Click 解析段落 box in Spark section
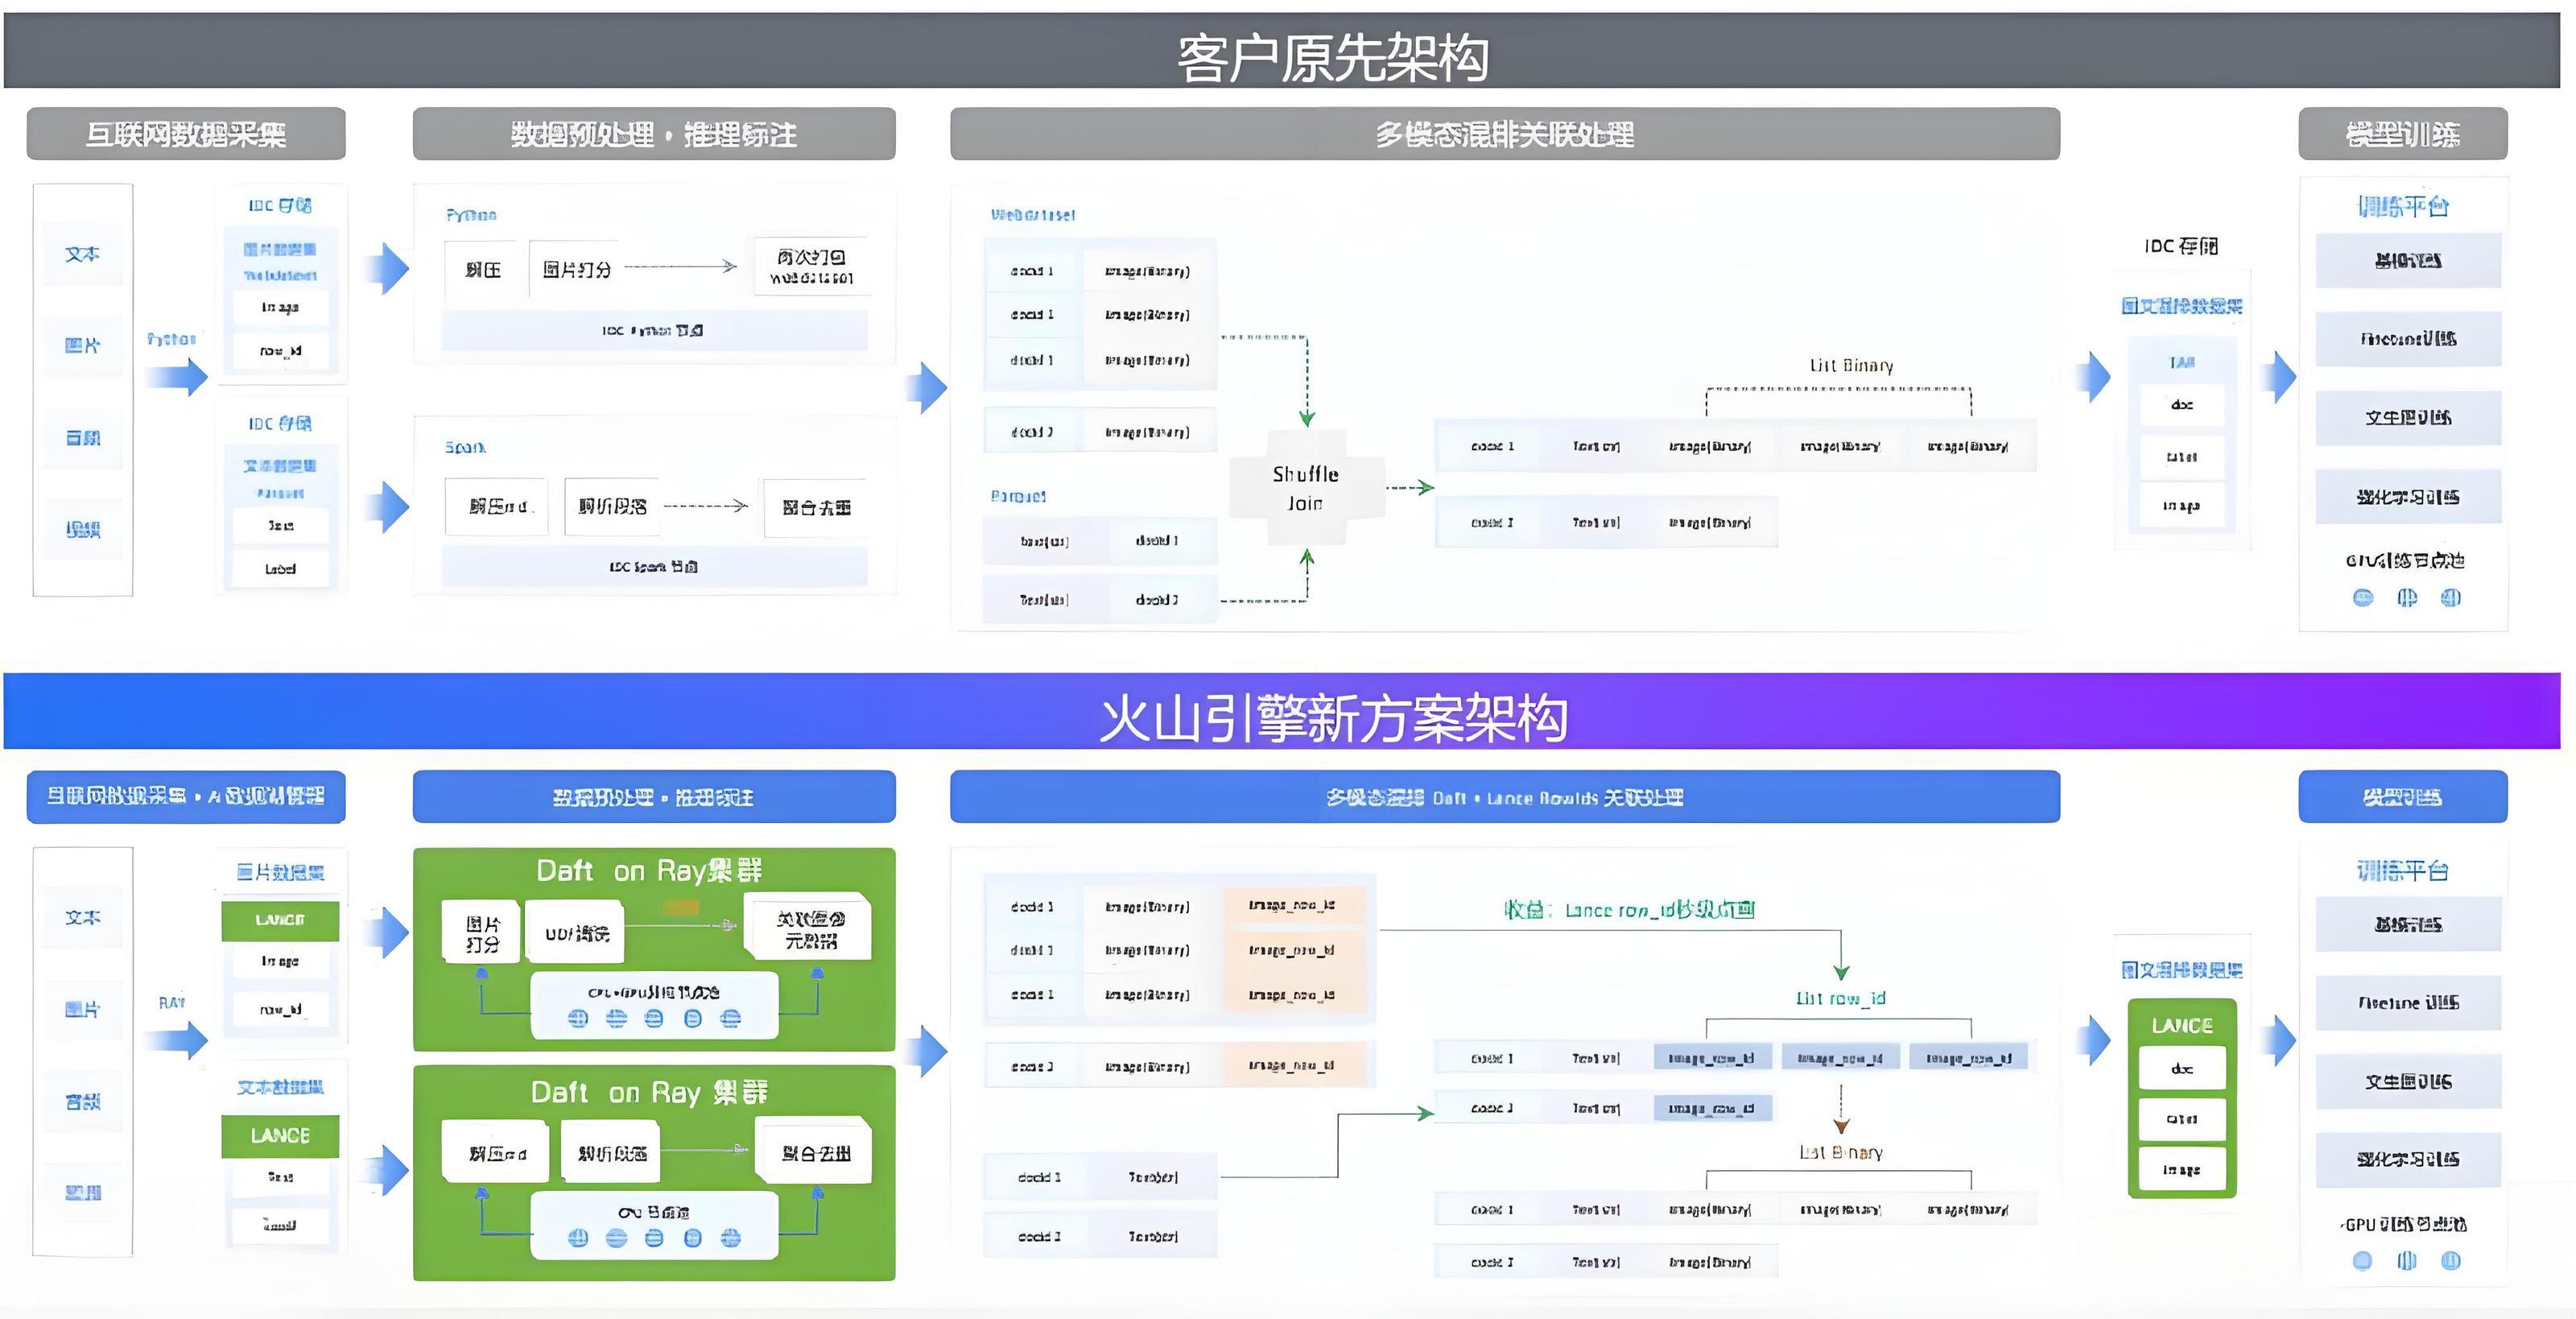The height and width of the screenshot is (1319, 2576). (612, 507)
